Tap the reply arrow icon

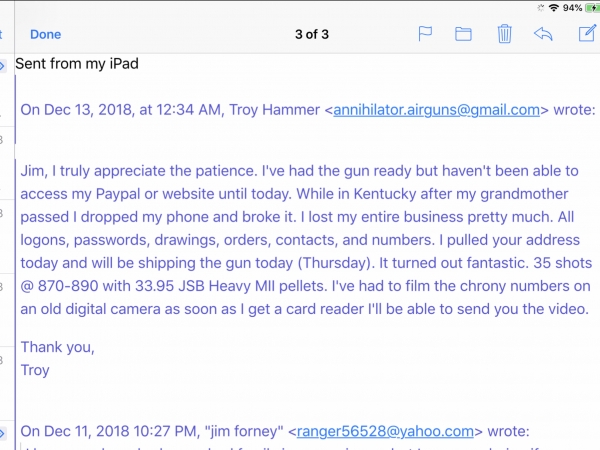click(543, 34)
